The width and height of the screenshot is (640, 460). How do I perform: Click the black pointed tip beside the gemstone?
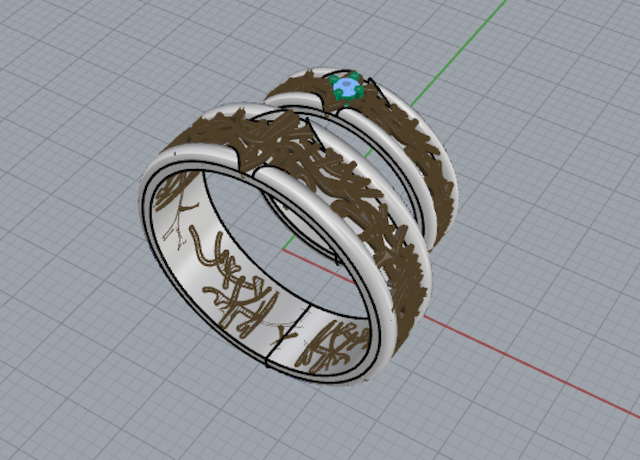click(376, 89)
